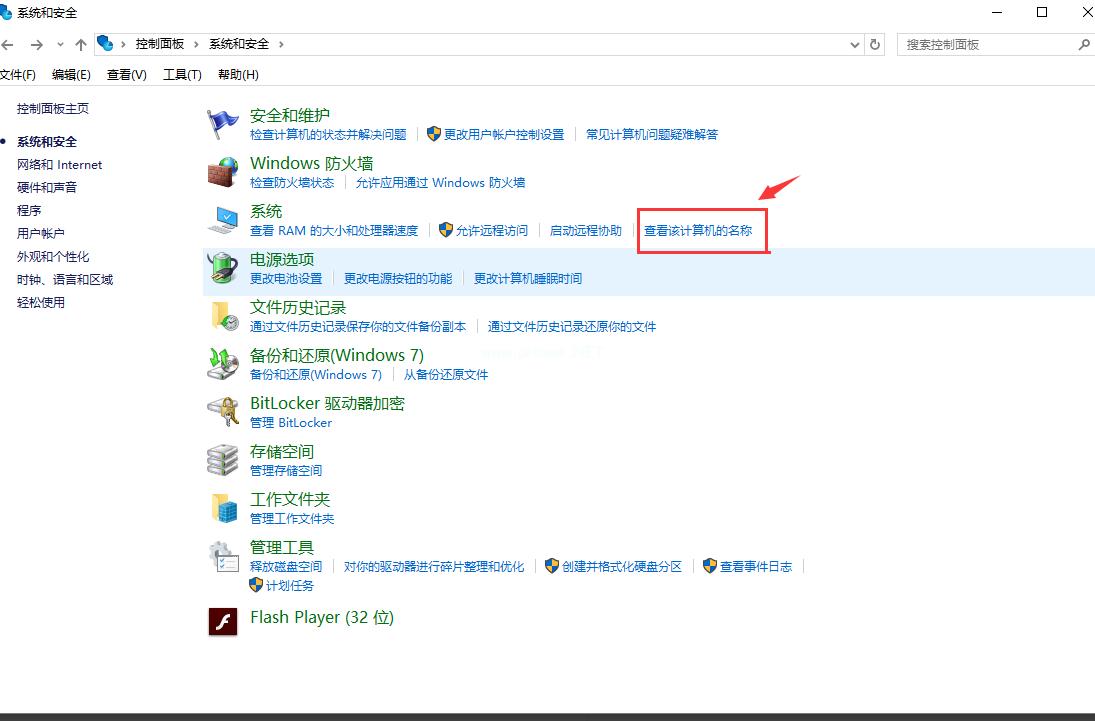
Task: Click 释放磁盘空间 link
Action: click(x=286, y=567)
